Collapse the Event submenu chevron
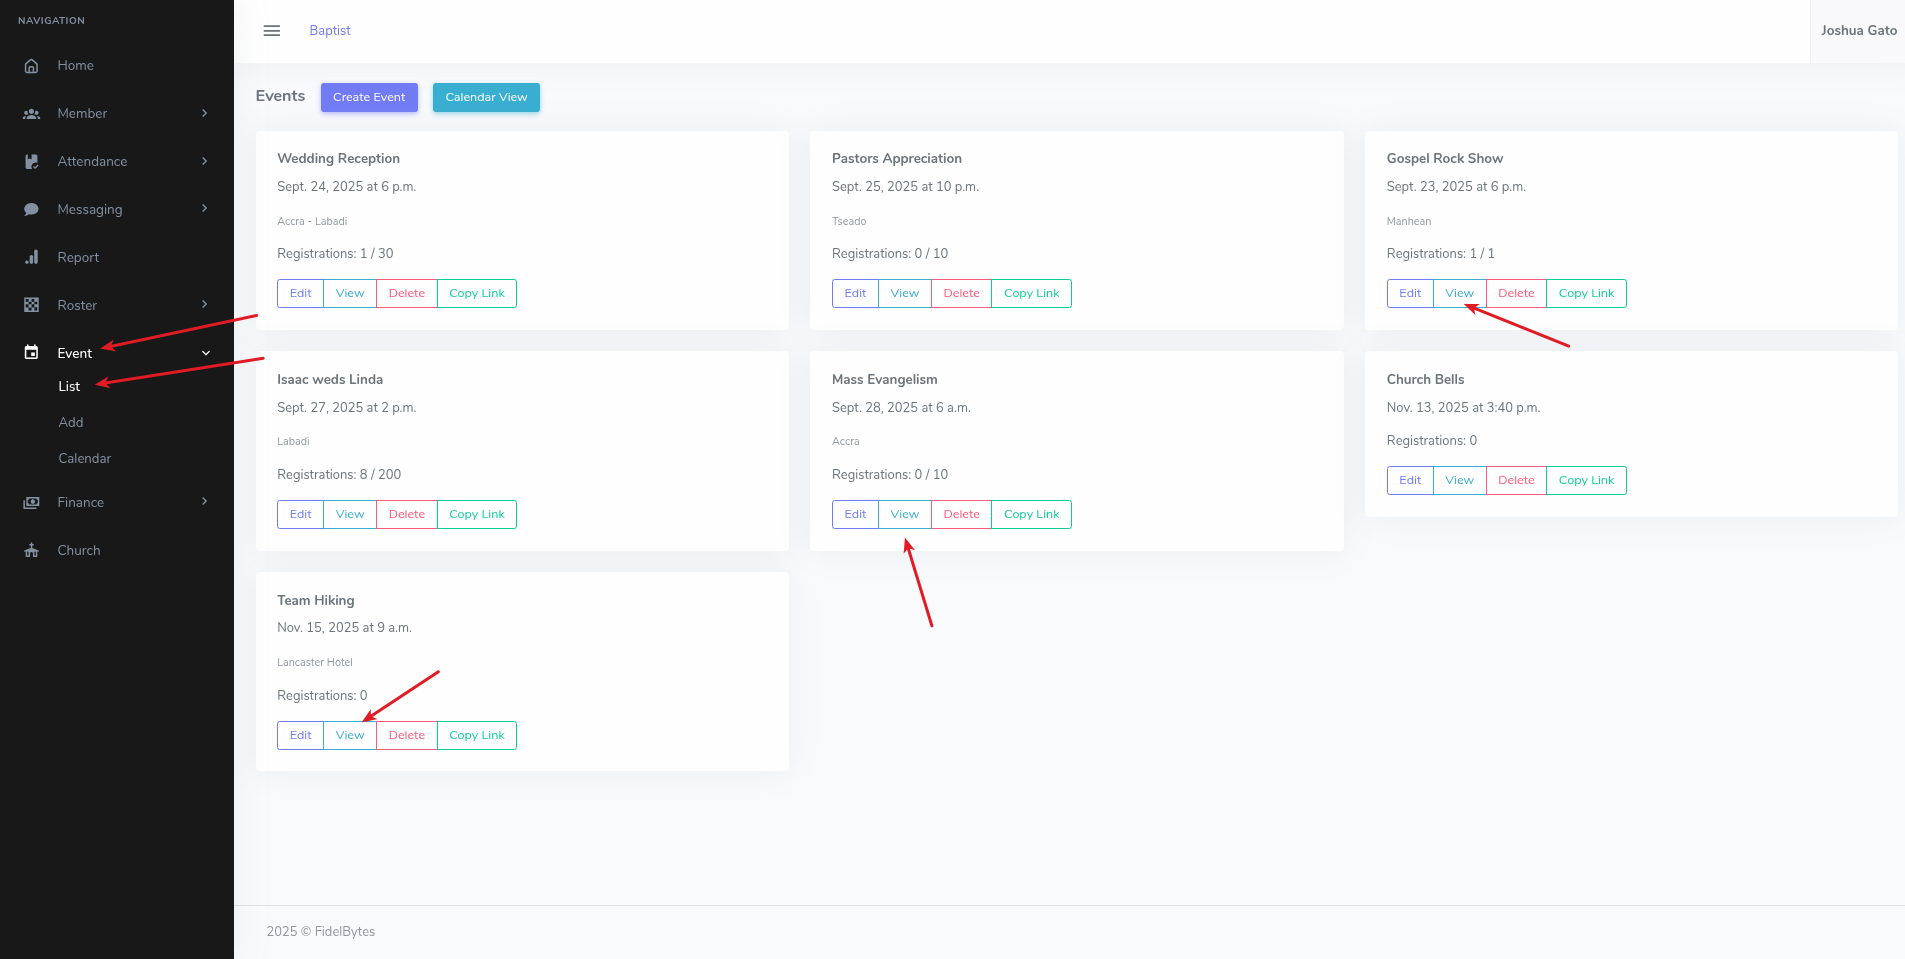Viewport: 1905px width, 959px height. (x=206, y=354)
